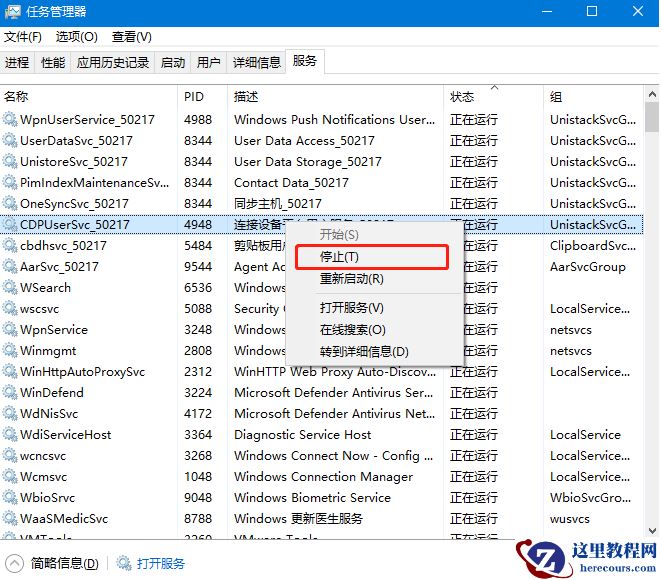Click the gear icon beside UnistoreSvc_50217
This screenshot has width=662, height=580.
click(10, 162)
